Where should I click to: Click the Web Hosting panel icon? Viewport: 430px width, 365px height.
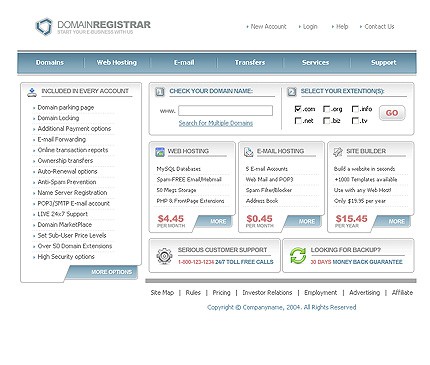(160, 152)
